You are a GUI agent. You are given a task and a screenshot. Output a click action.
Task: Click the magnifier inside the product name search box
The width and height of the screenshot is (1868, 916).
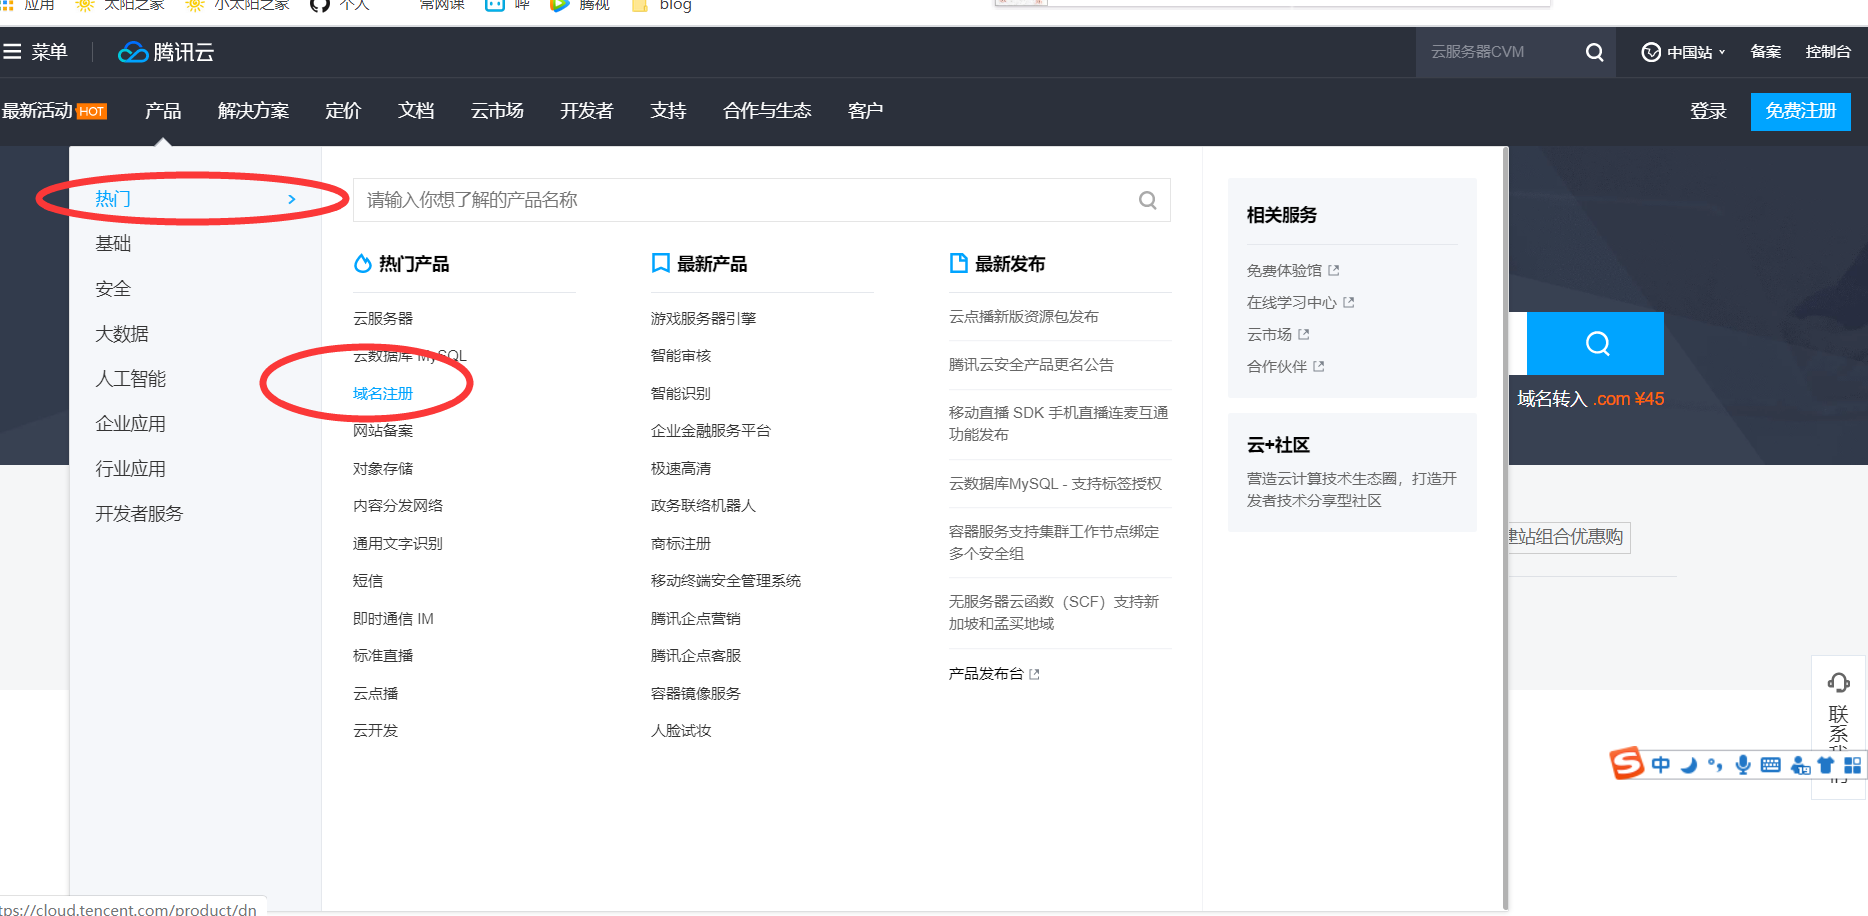click(x=1148, y=200)
